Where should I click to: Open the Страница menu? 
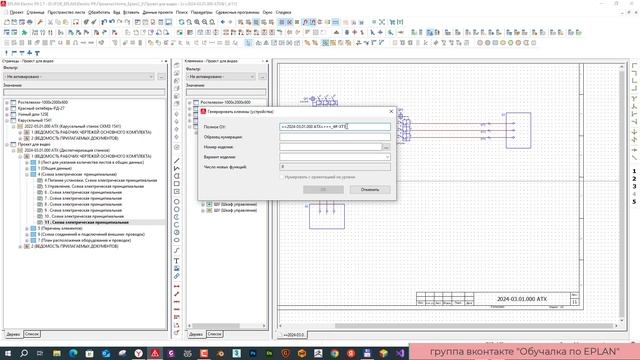click(35, 12)
